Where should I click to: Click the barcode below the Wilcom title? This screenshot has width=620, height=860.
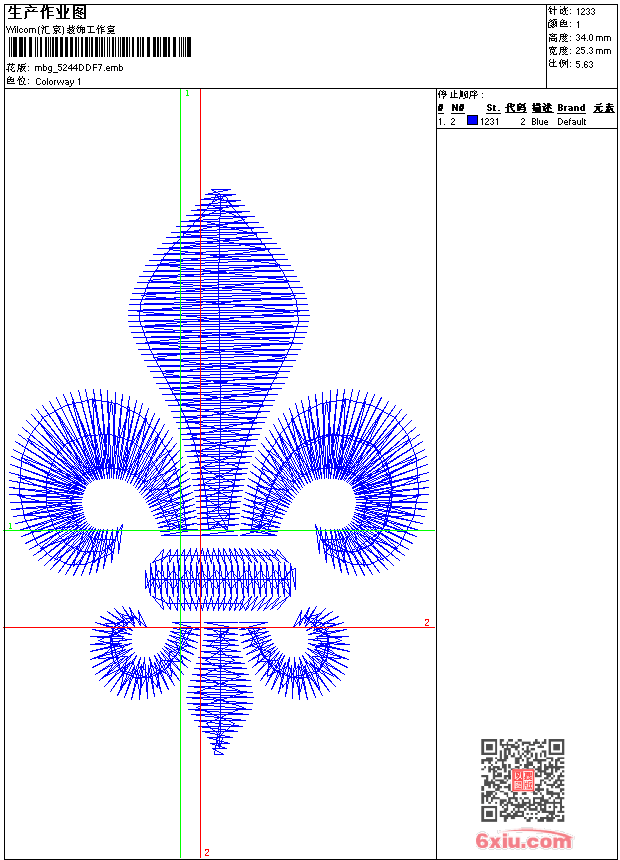click(x=99, y=48)
